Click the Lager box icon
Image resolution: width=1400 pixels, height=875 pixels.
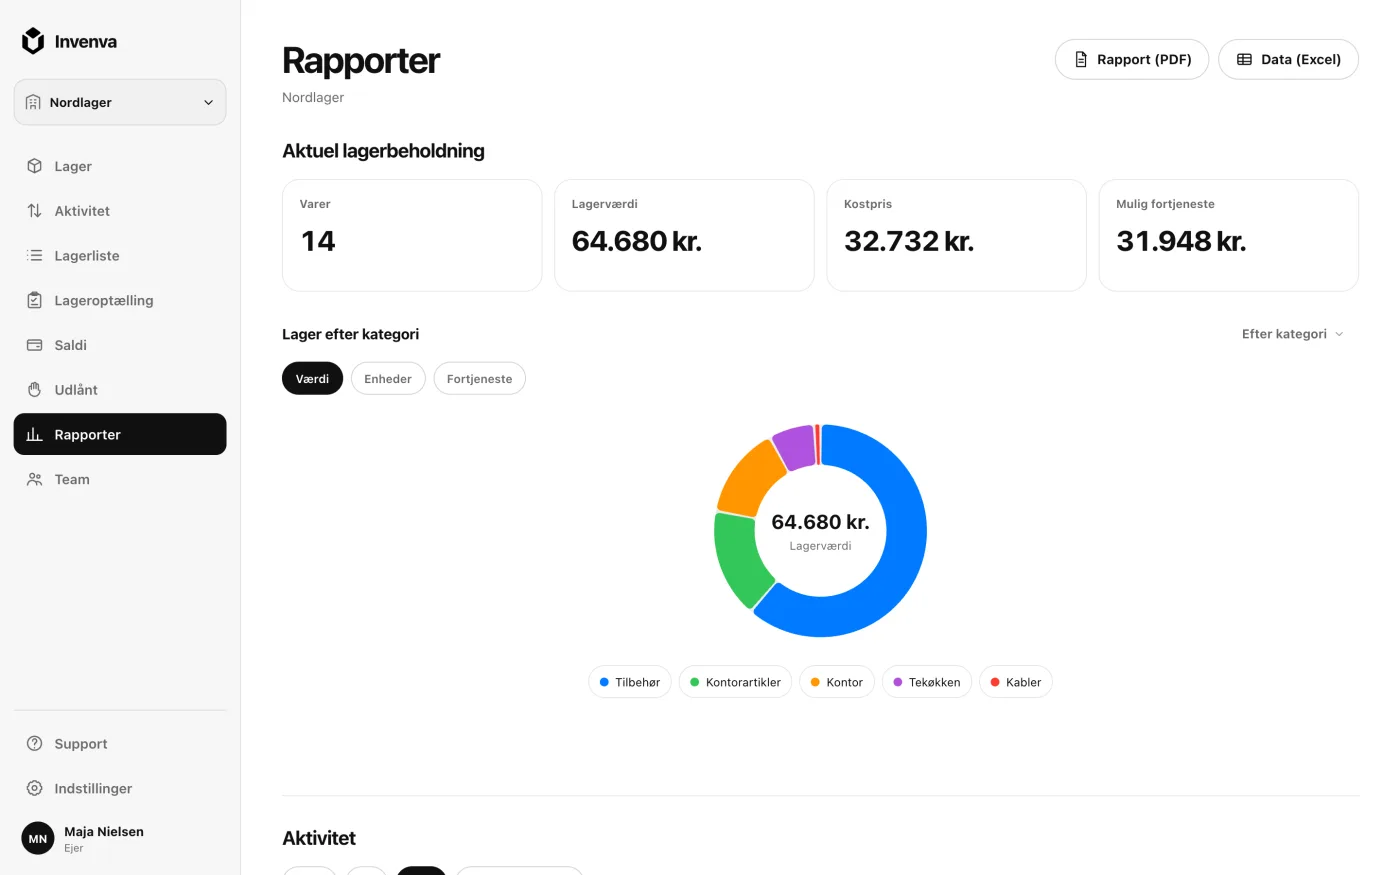tap(34, 166)
